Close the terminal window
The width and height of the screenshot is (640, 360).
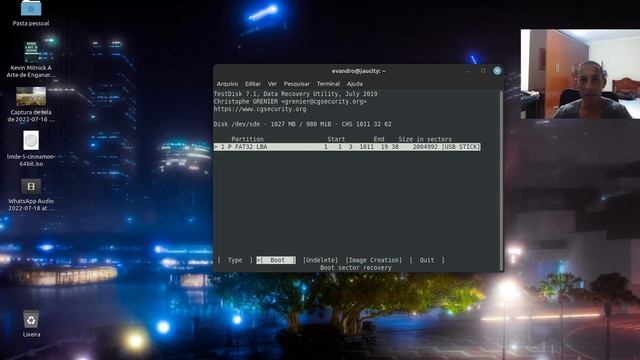click(497, 71)
